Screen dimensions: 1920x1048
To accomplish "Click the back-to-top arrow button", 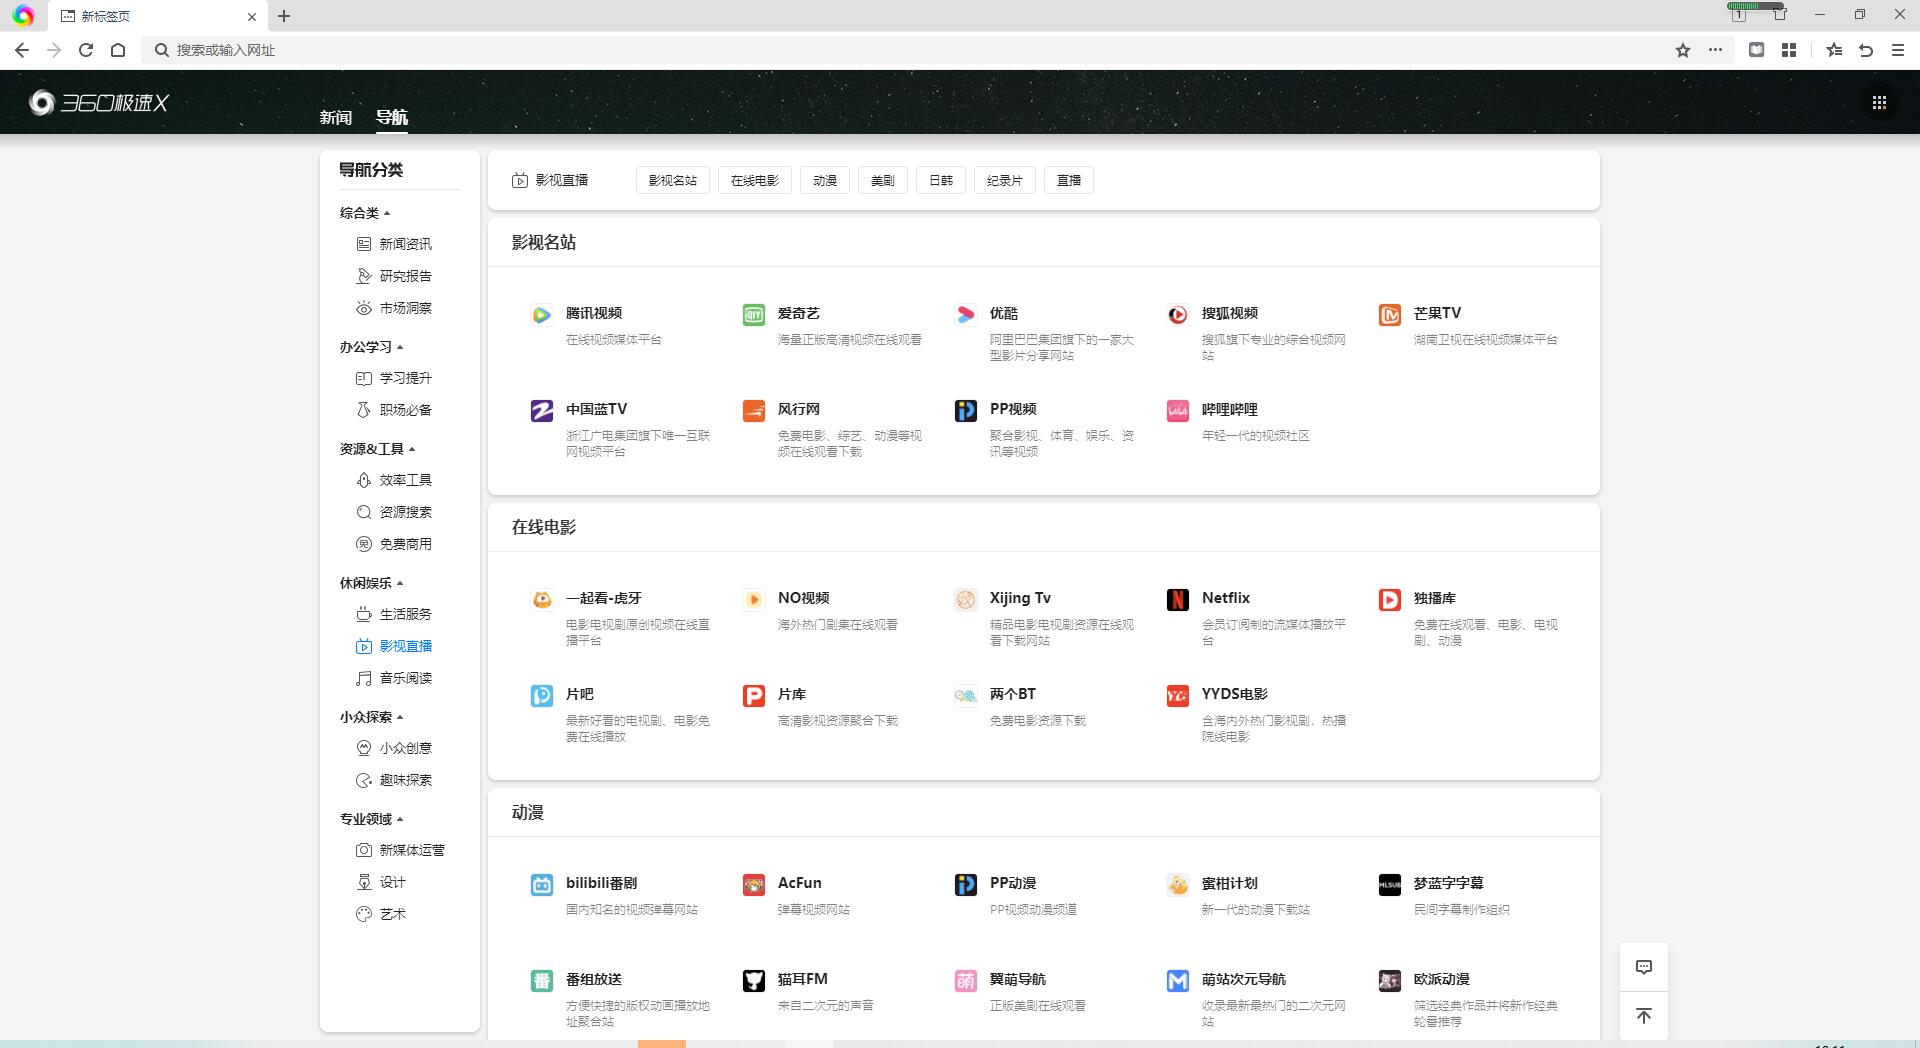I will (x=1643, y=1016).
